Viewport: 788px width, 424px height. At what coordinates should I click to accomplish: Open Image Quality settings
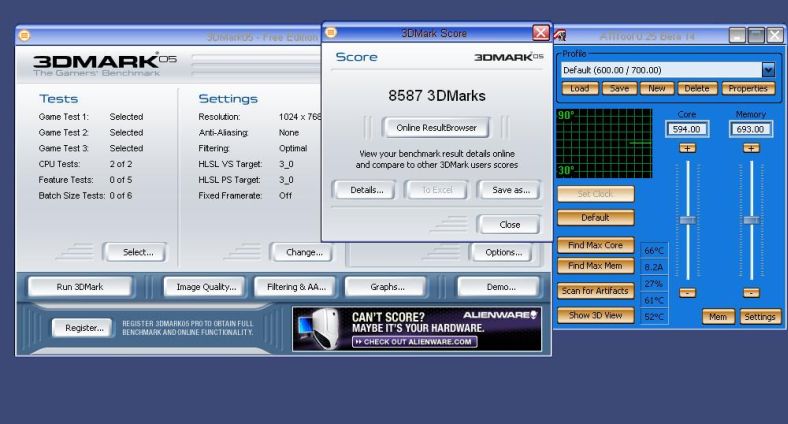pyautogui.click(x=206, y=287)
